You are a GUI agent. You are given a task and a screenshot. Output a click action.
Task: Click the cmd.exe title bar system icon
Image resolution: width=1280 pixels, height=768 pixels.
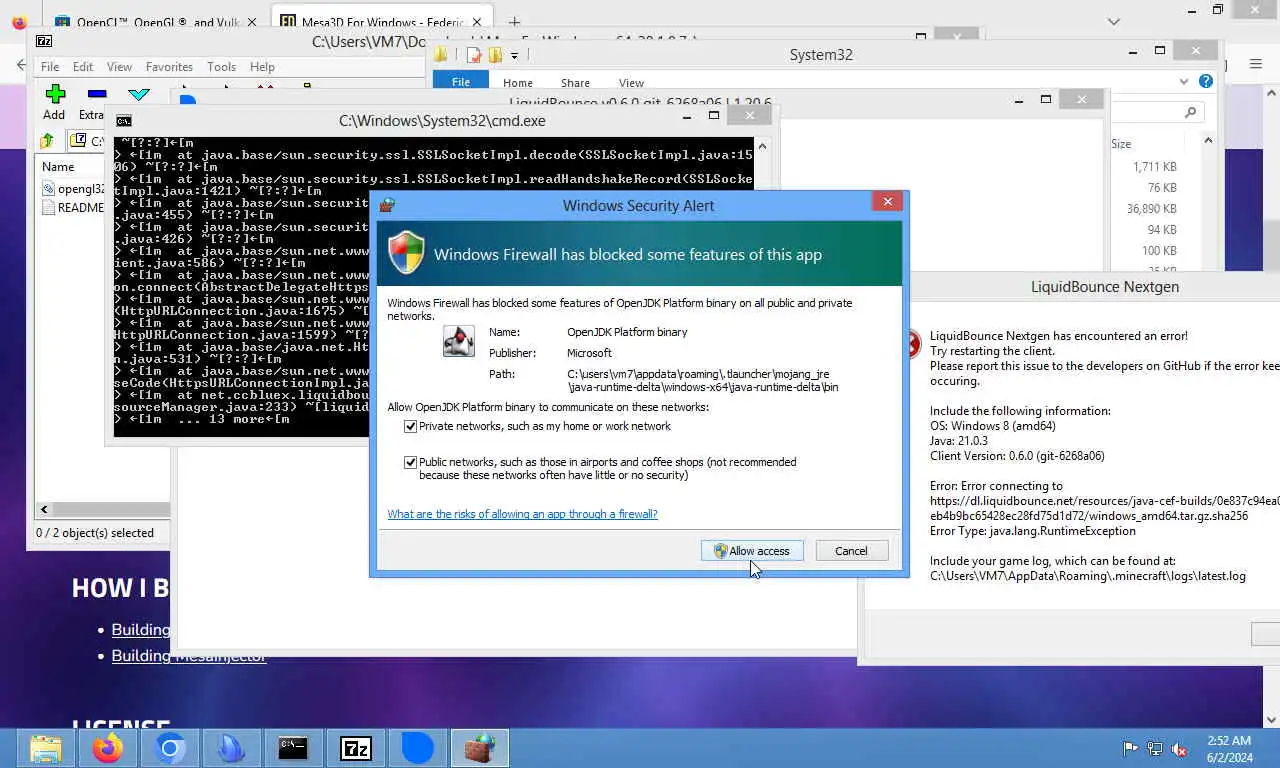tap(123, 121)
